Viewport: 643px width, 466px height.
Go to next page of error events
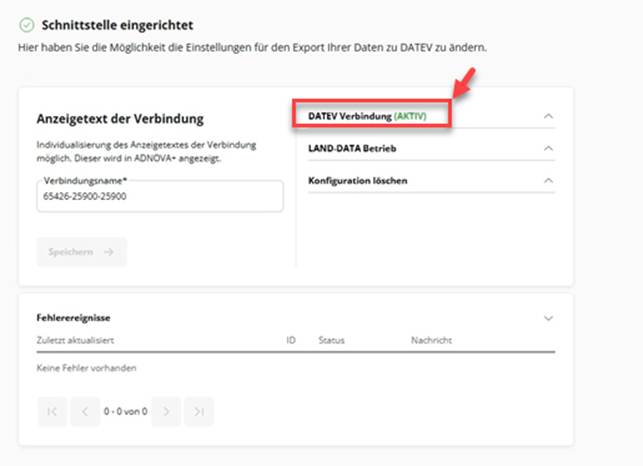[x=166, y=411]
